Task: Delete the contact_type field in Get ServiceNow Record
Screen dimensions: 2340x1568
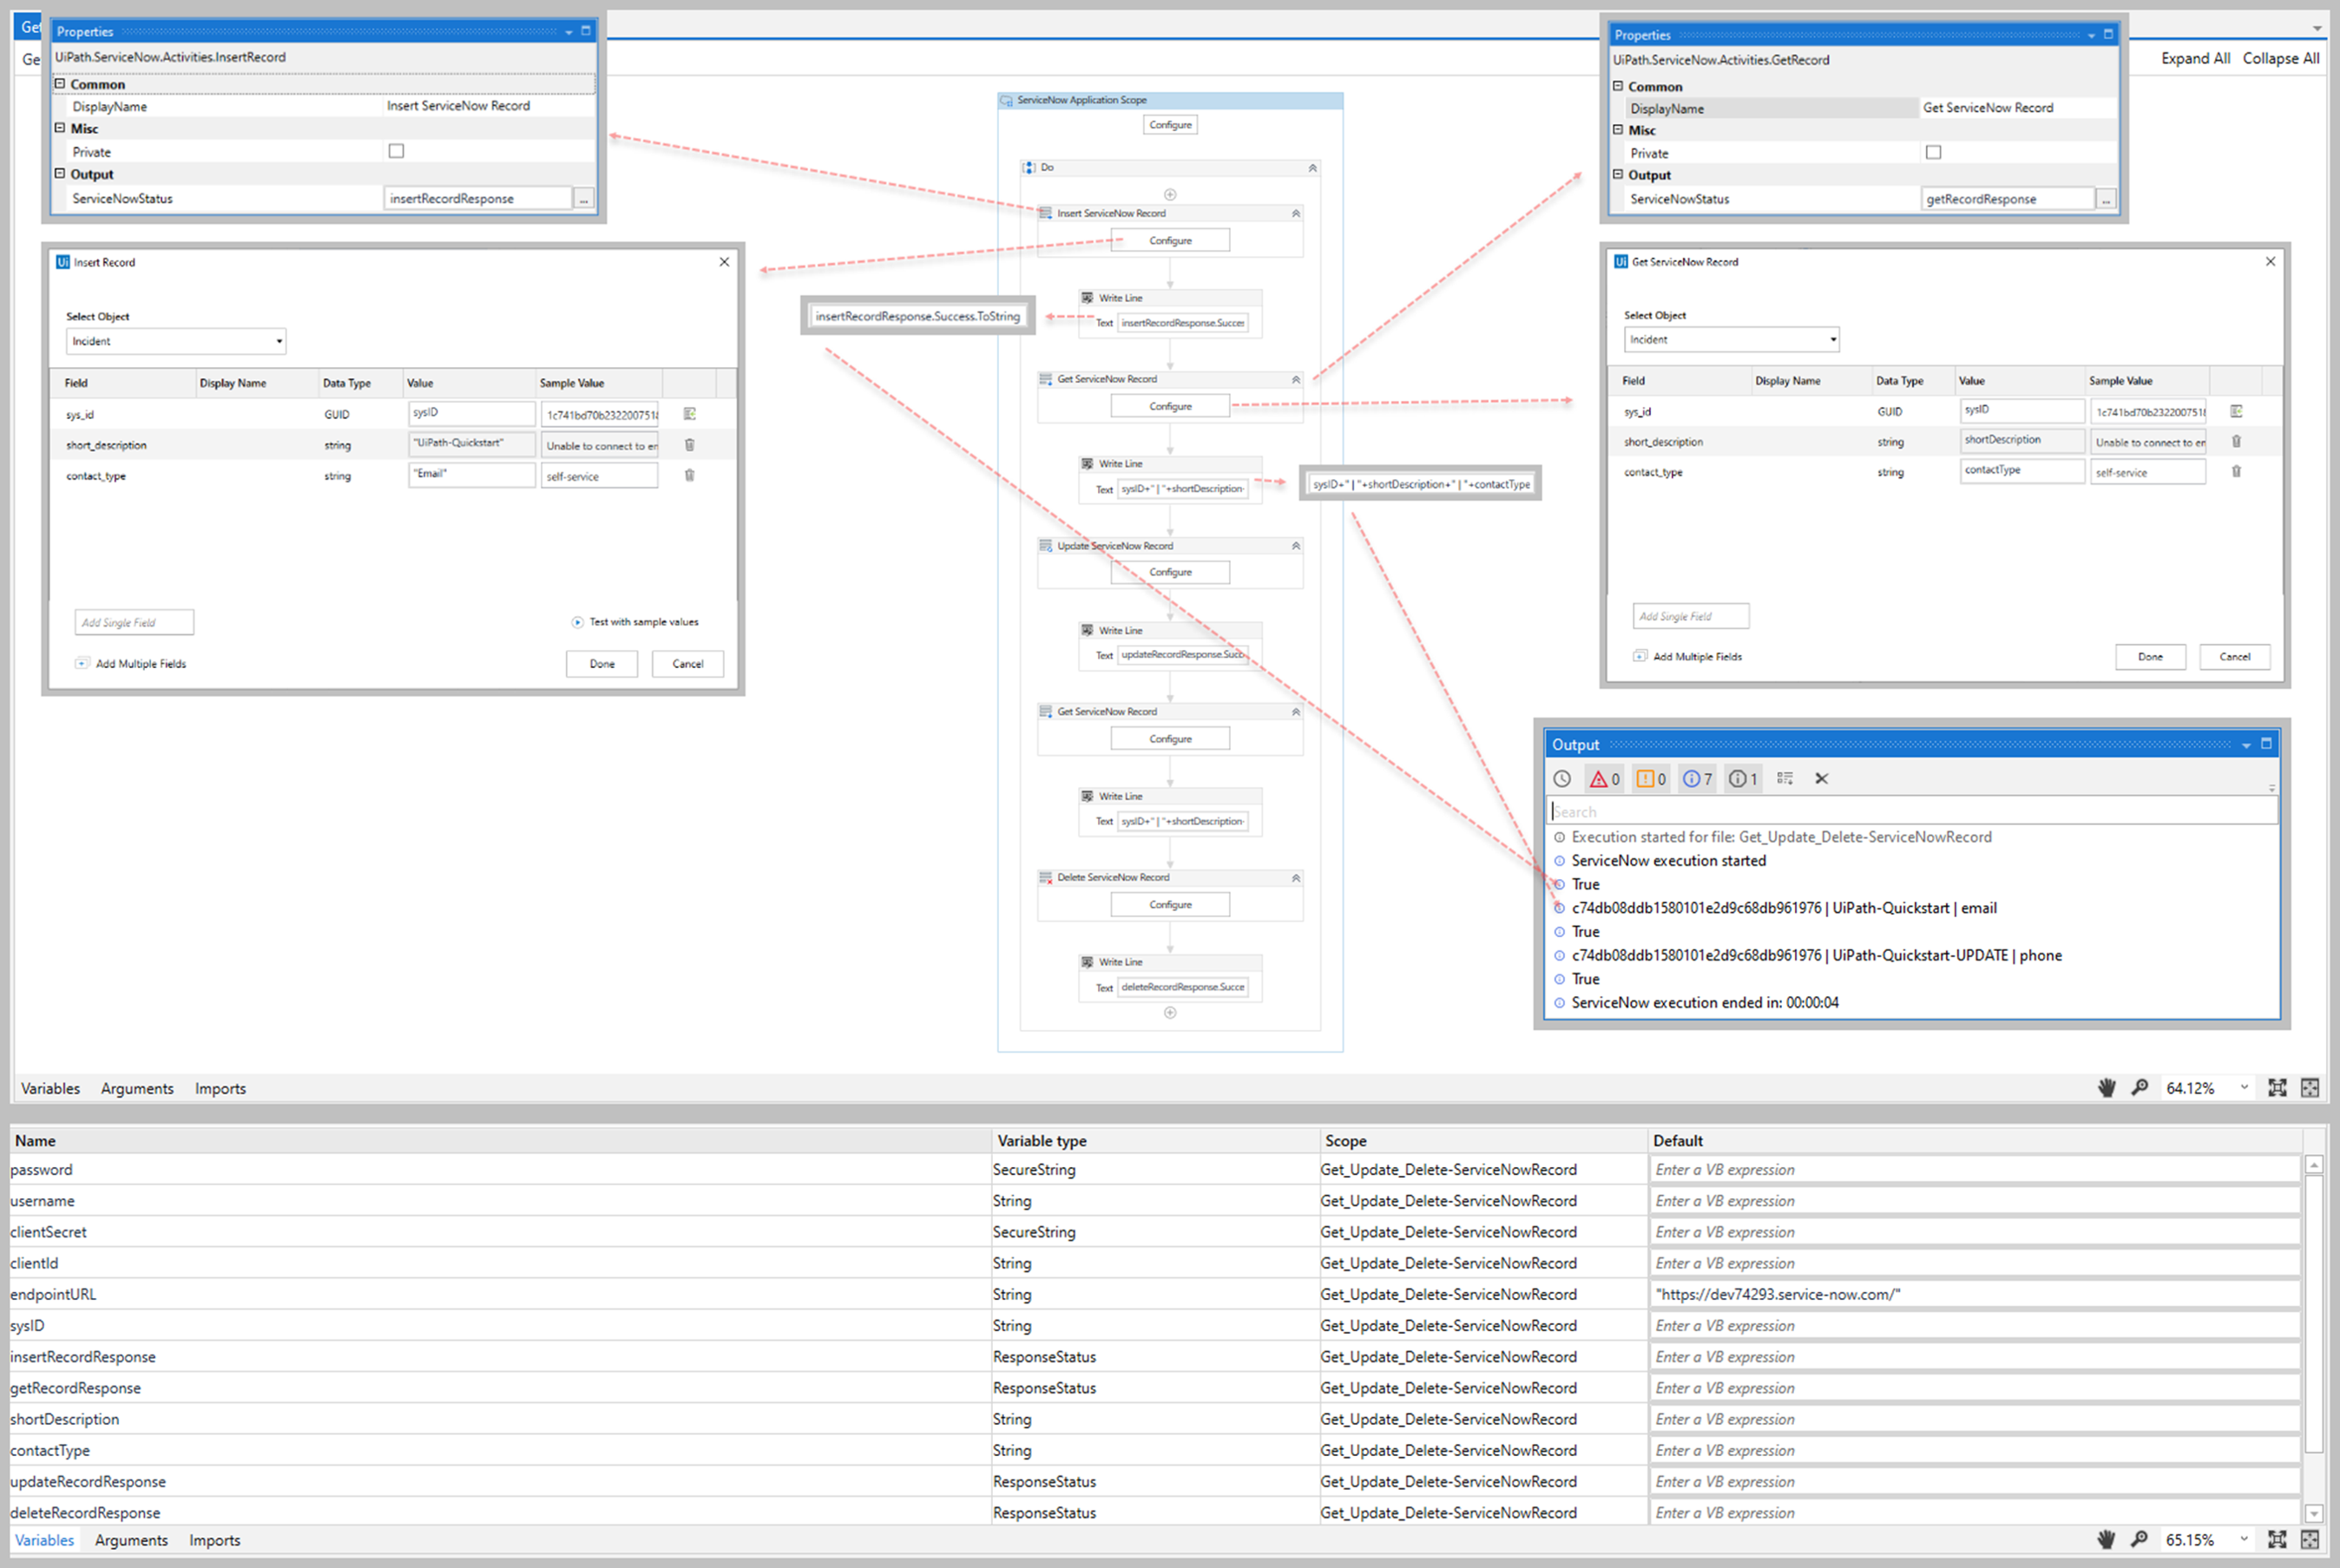Action: pyautogui.click(x=2237, y=471)
